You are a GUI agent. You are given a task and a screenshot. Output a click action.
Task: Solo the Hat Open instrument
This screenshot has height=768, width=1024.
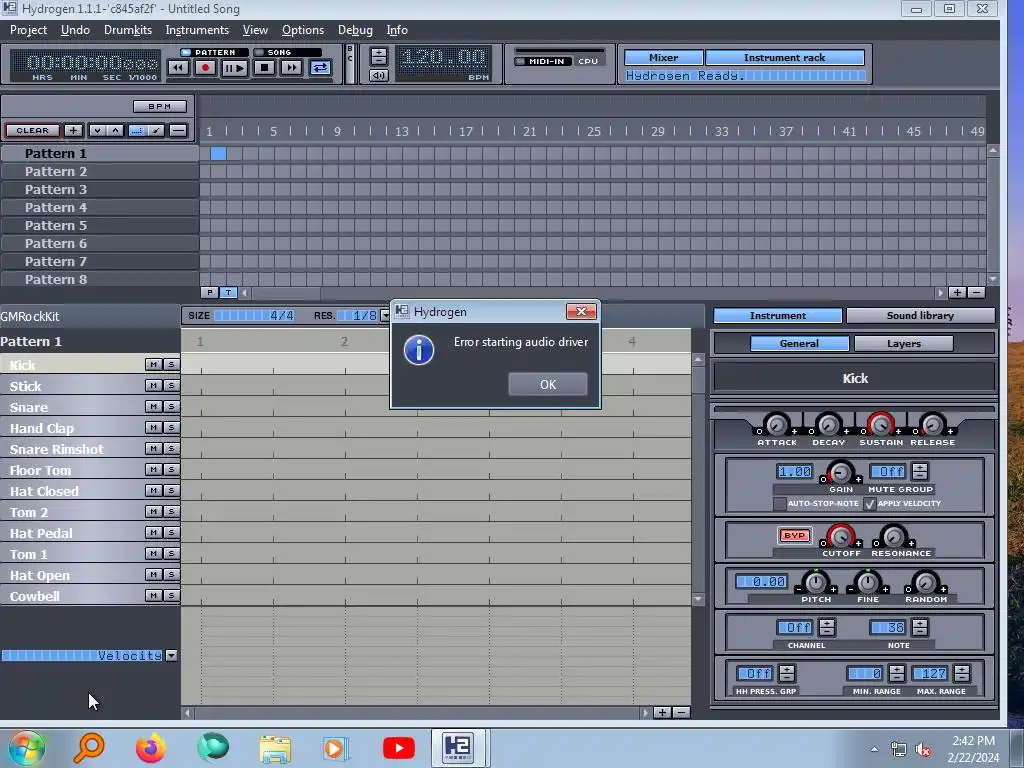pyautogui.click(x=171, y=574)
